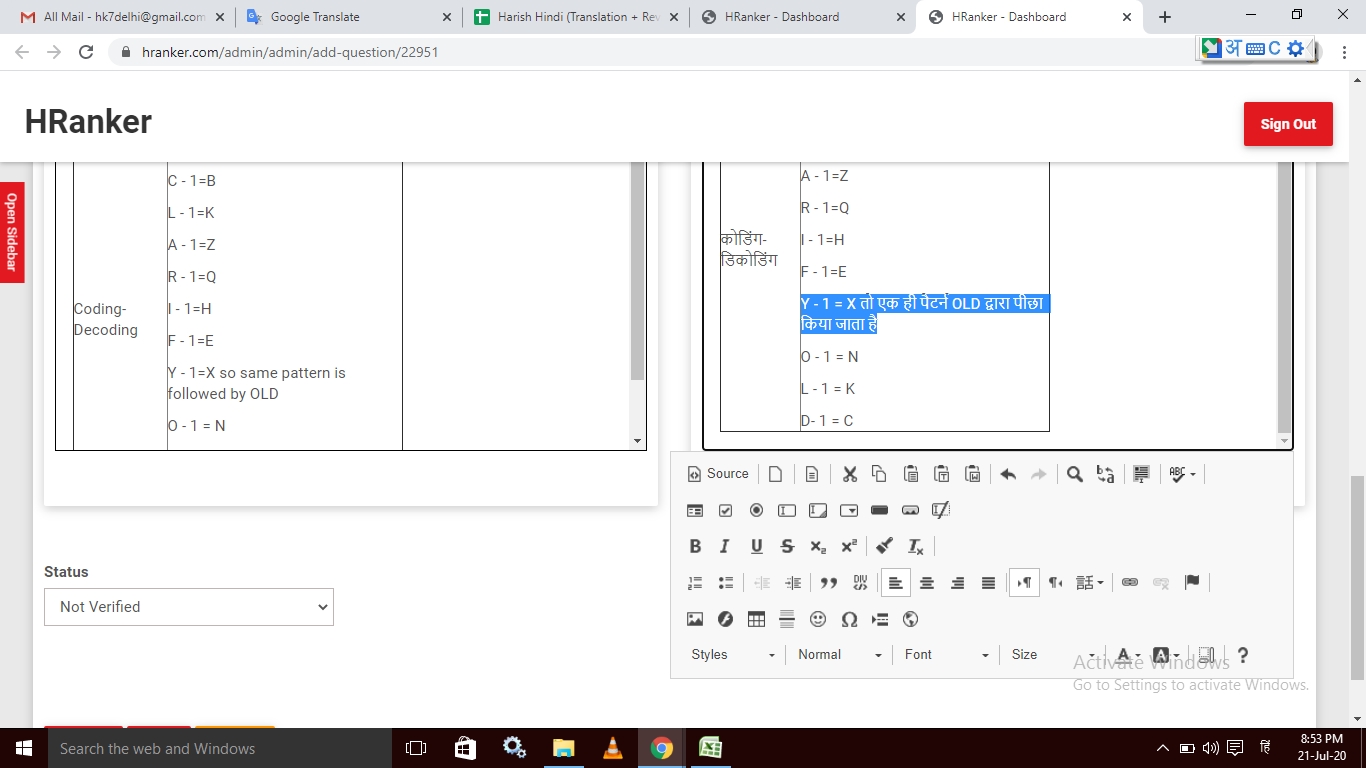Open the Font name dropdown
Viewport: 1366px width, 768px height.
pos(947,655)
